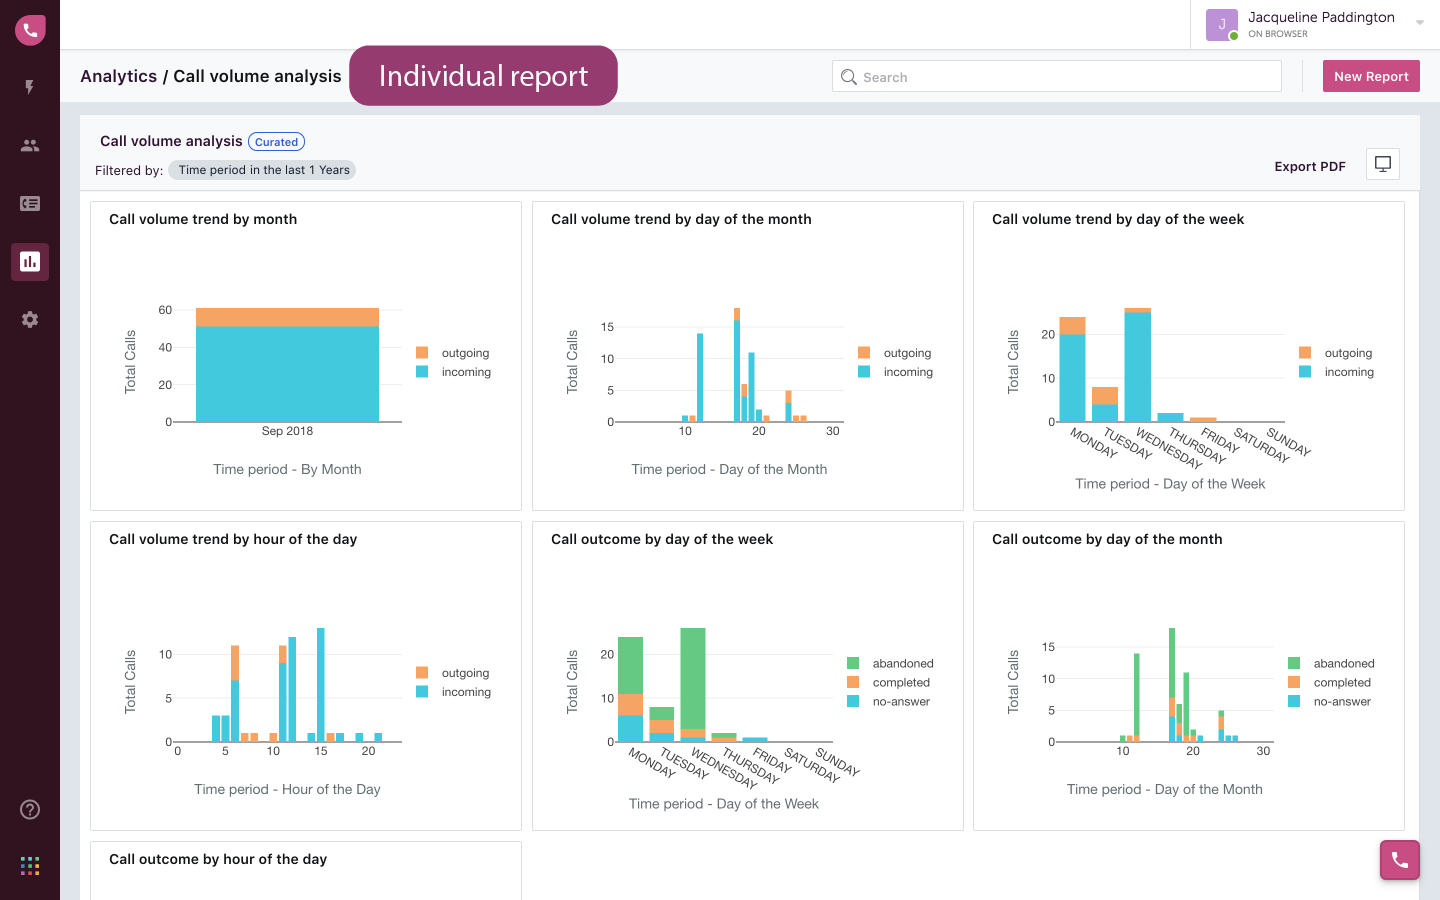Screen dimensions: 1440x900
Task: Open the time period filter chip
Action: tap(262, 170)
